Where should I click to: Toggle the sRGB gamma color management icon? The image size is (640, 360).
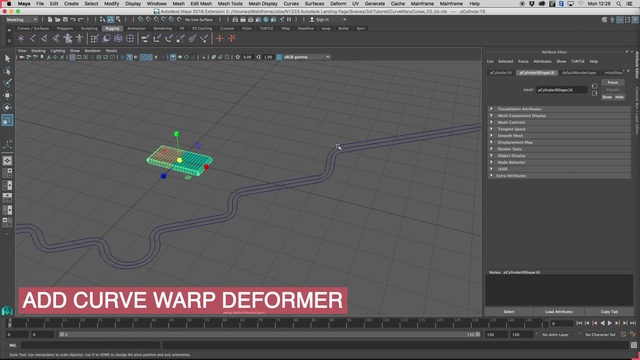click(279, 57)
